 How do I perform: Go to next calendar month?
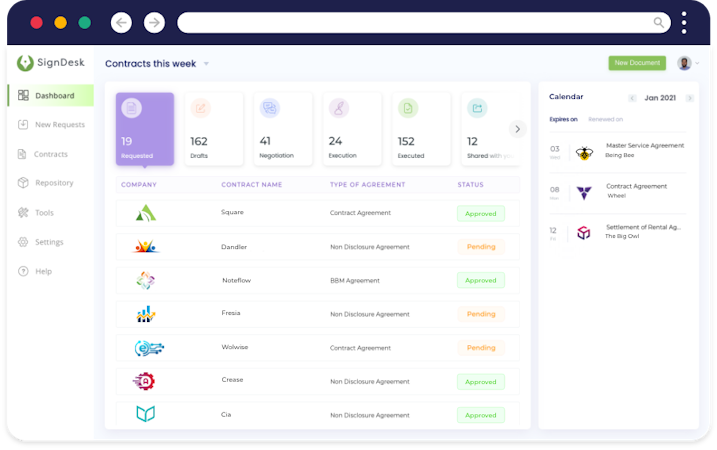click(x=690, y=98)
